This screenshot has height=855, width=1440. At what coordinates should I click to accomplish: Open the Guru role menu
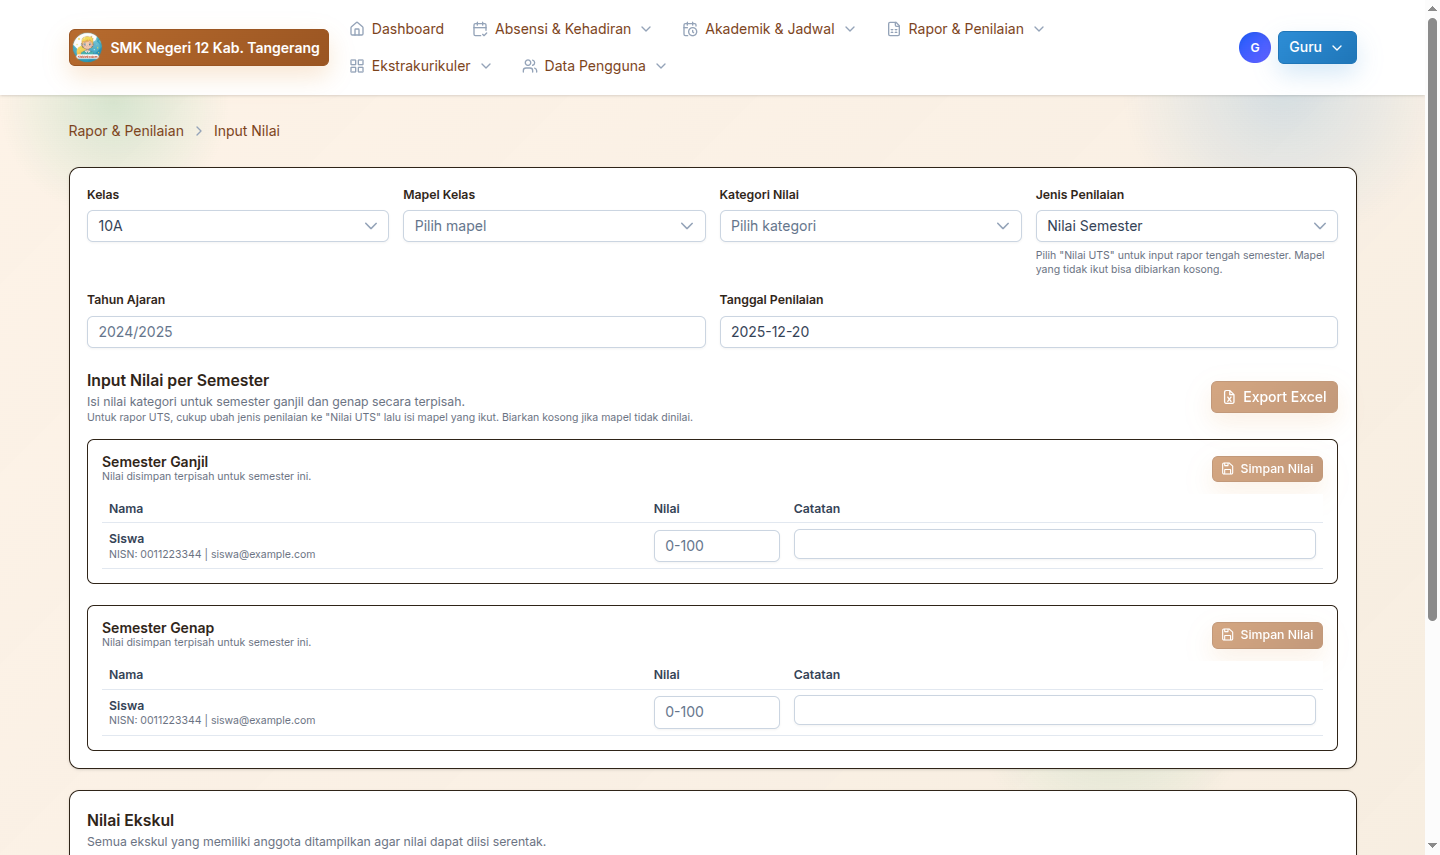1316,47
